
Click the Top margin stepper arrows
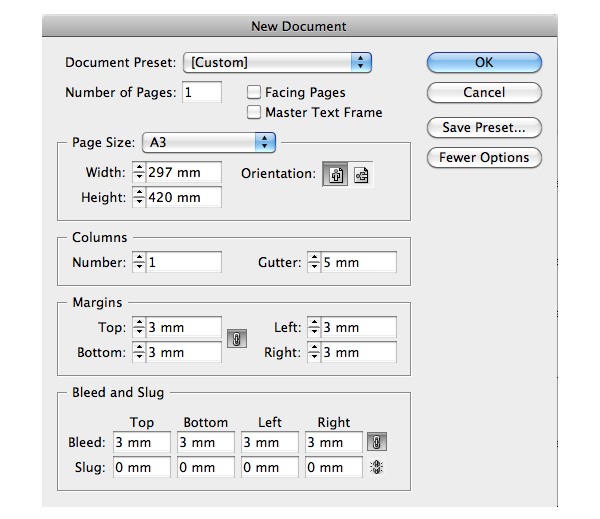(139, 327)
